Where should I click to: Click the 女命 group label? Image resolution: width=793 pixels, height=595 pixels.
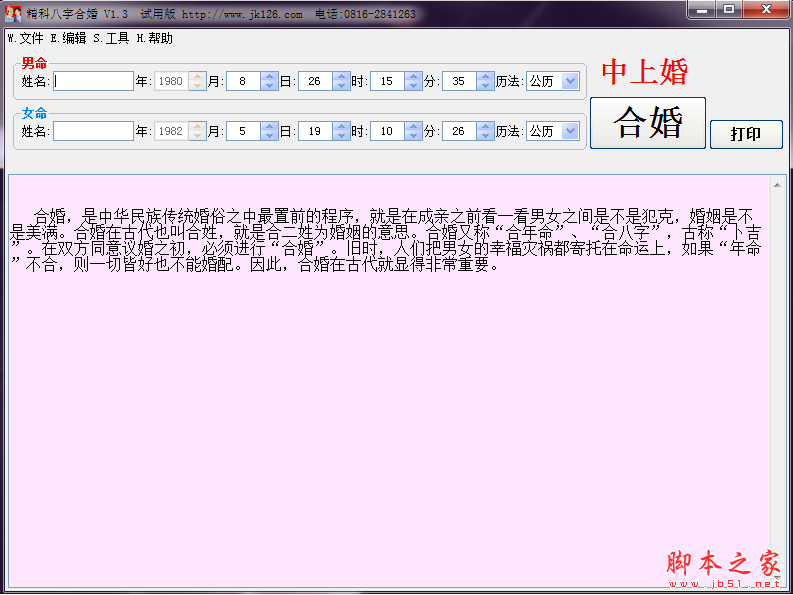34,113
